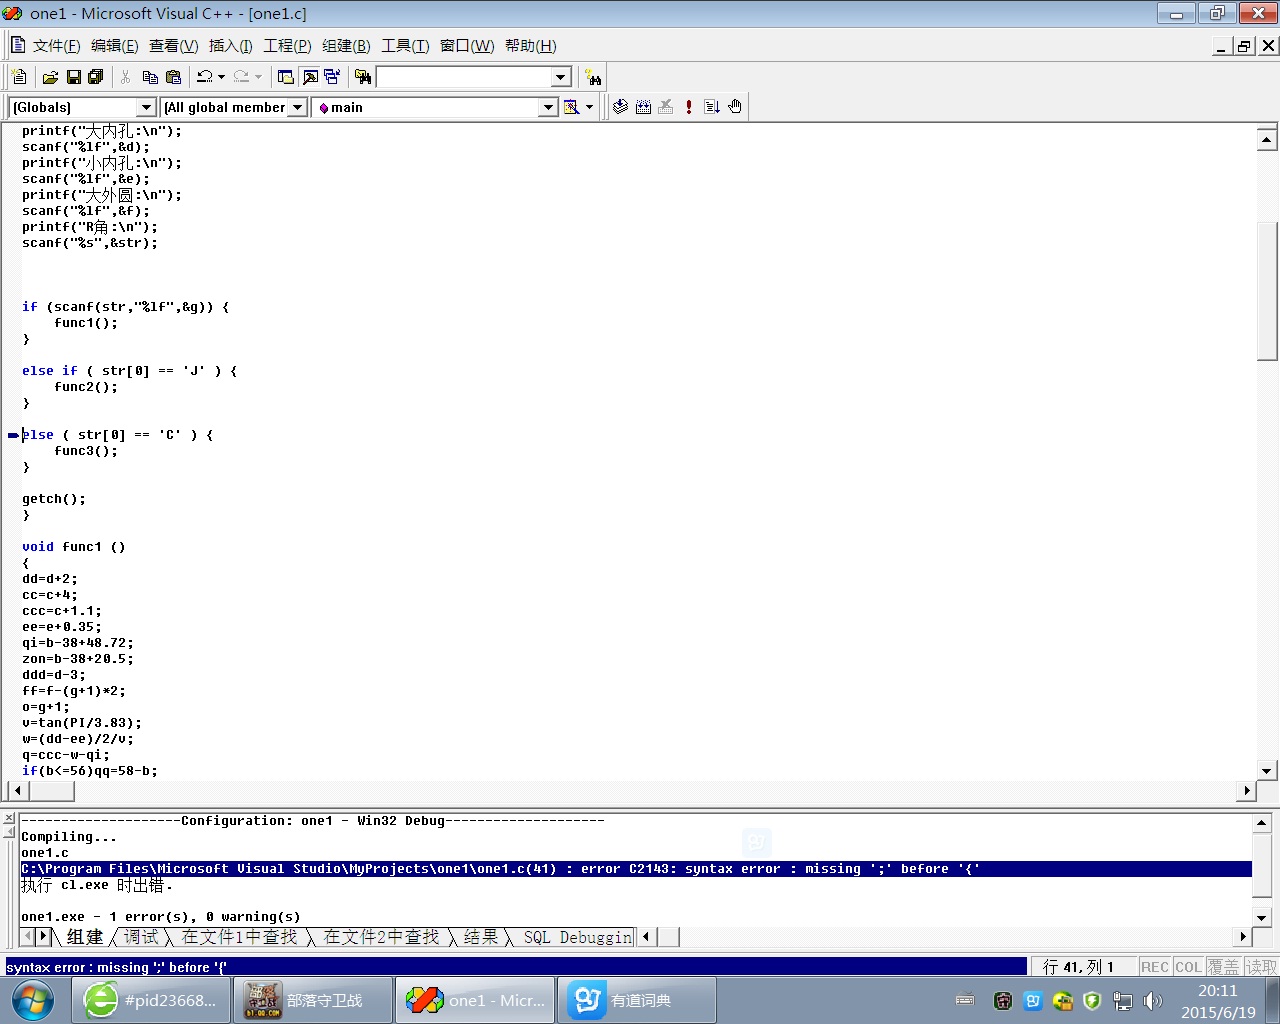Image resolution: width=1280 pixels, height=1024 pixels.
Task: Open the 文件(F) menu
Action: [56, 46]
